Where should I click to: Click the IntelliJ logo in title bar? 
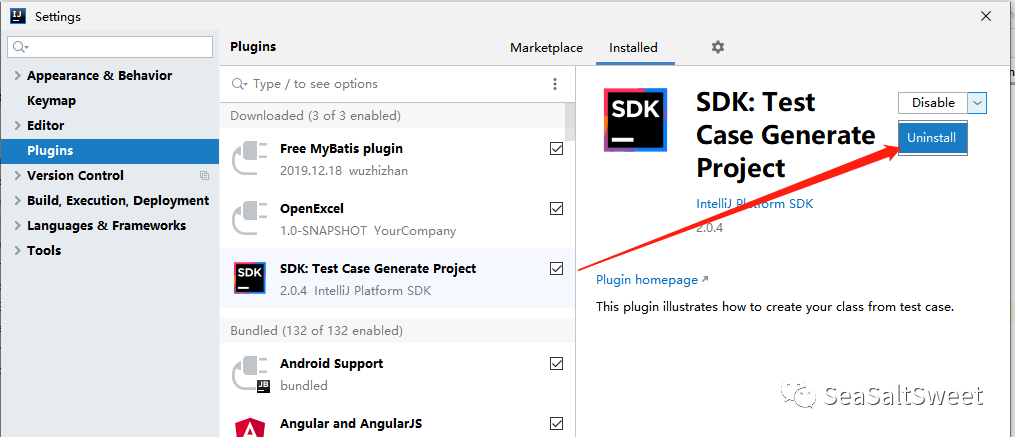[x=17, y=16]
